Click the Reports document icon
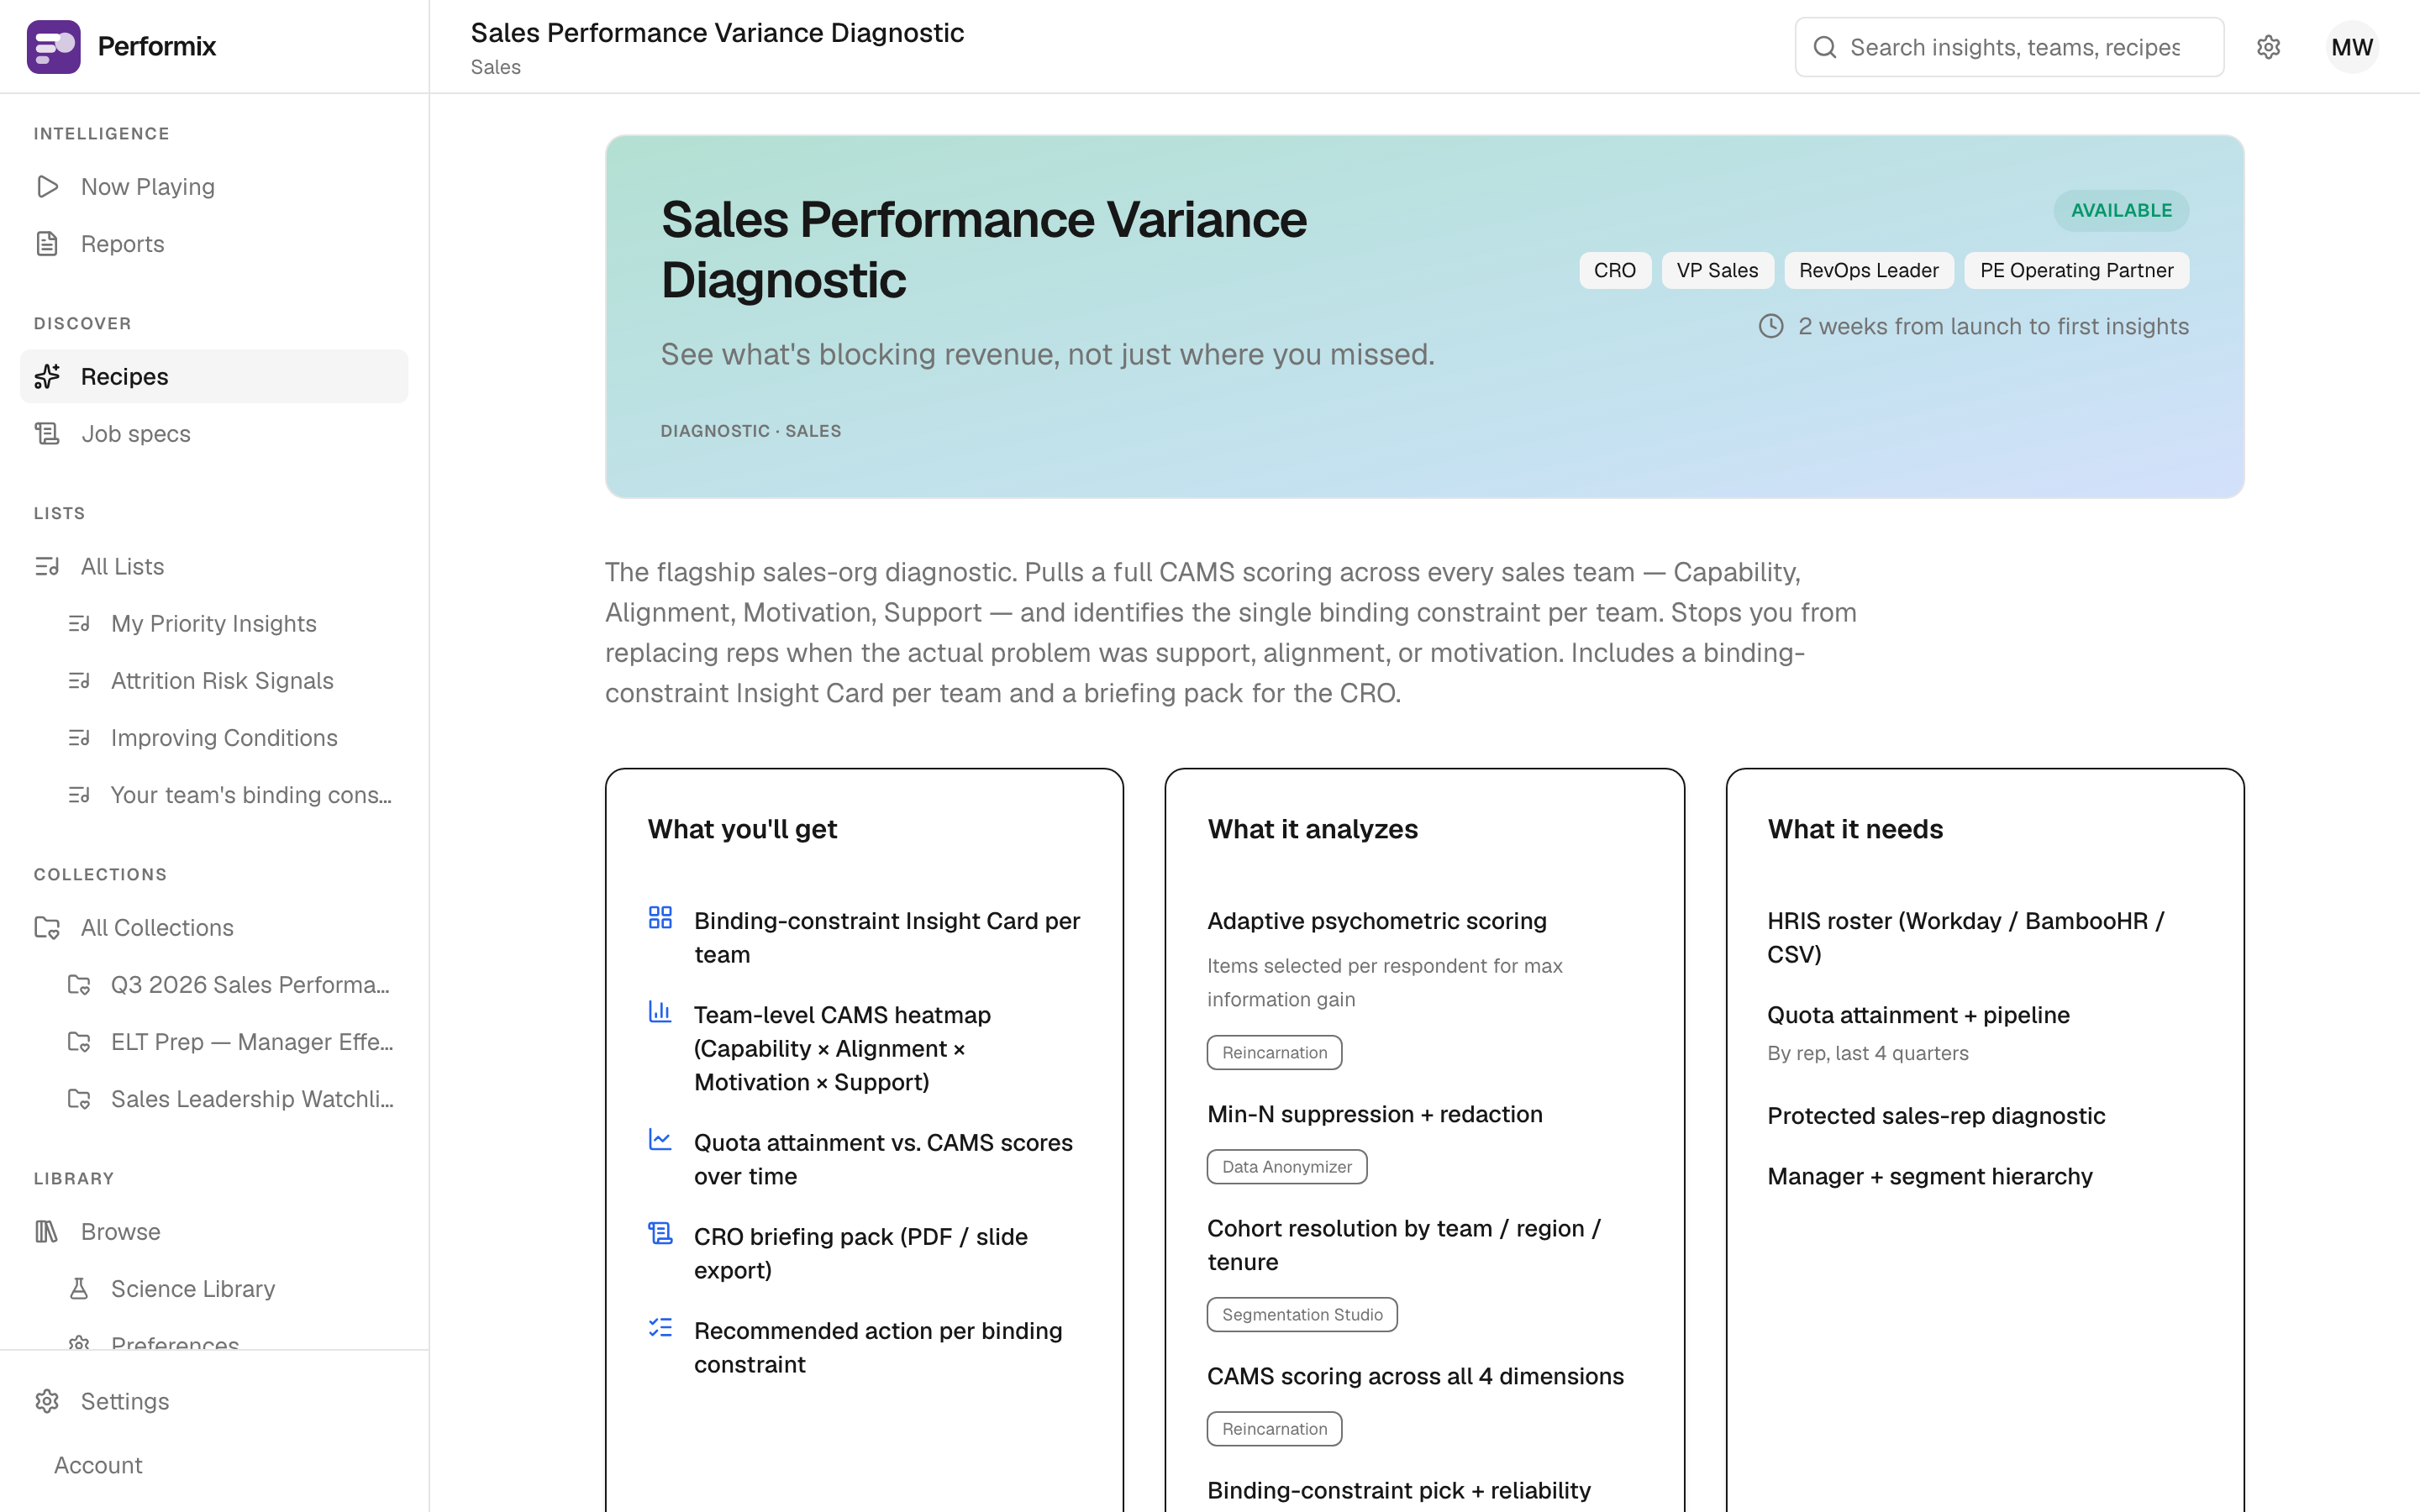2420x1512 pixels. click(x=47, y=244)
